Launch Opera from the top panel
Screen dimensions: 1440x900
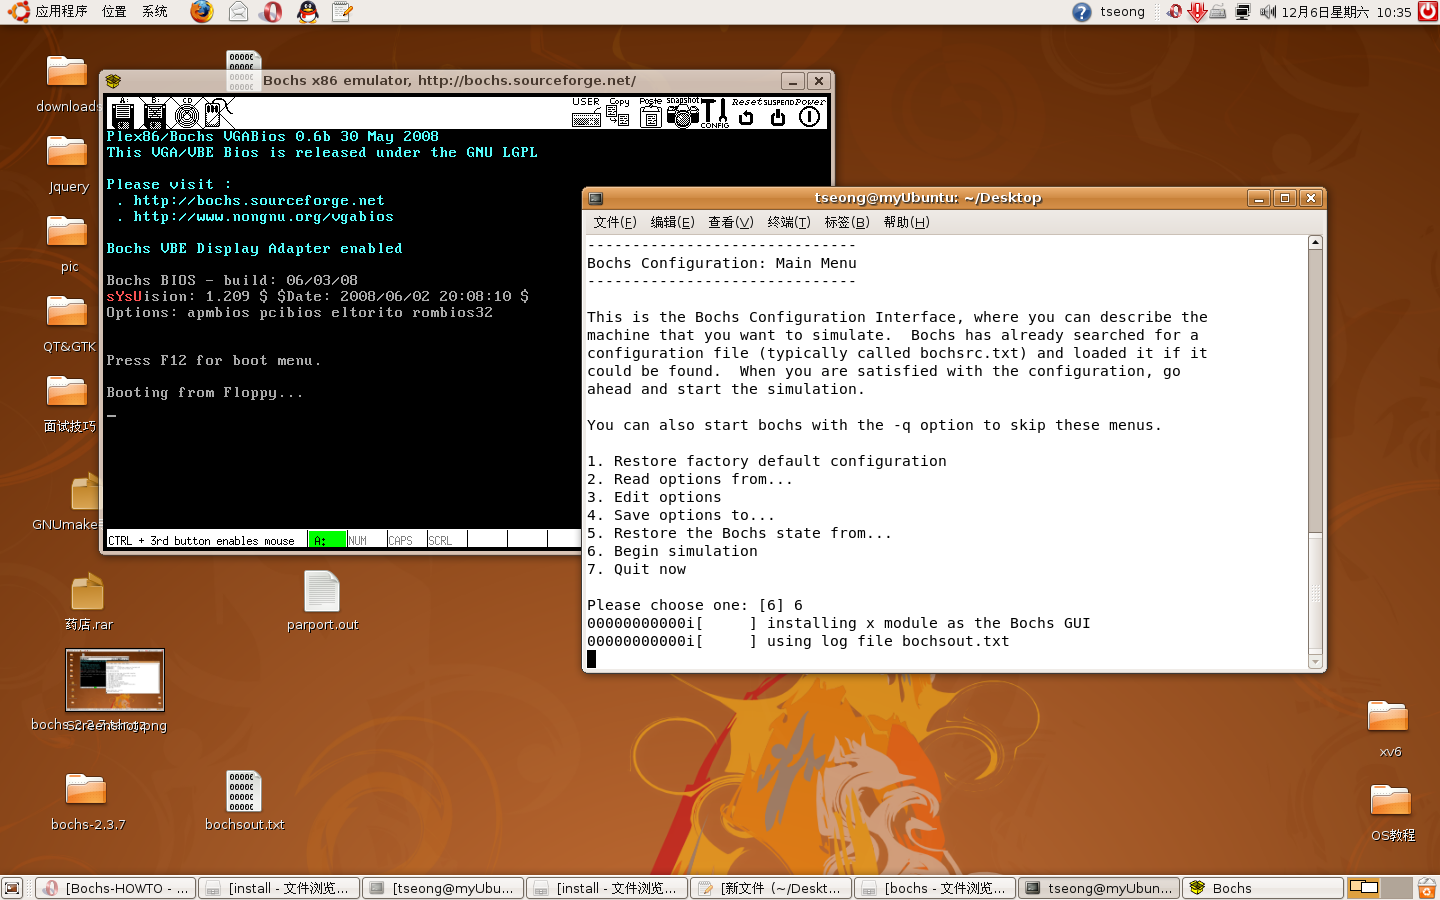[x=271, y=12]
